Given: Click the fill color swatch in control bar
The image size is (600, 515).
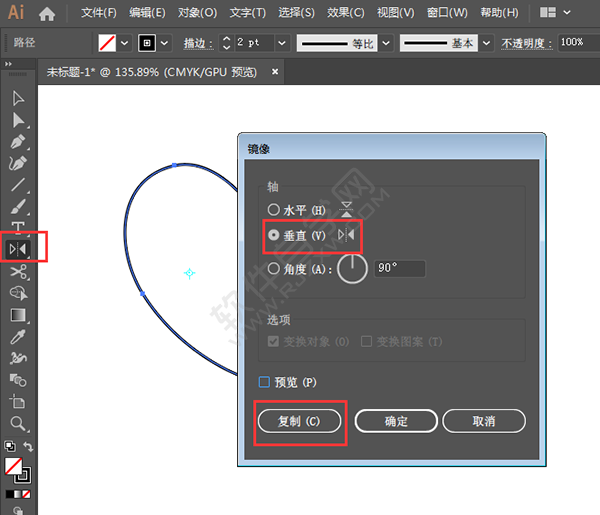Looking at the screenshot, I should (107, 43).
